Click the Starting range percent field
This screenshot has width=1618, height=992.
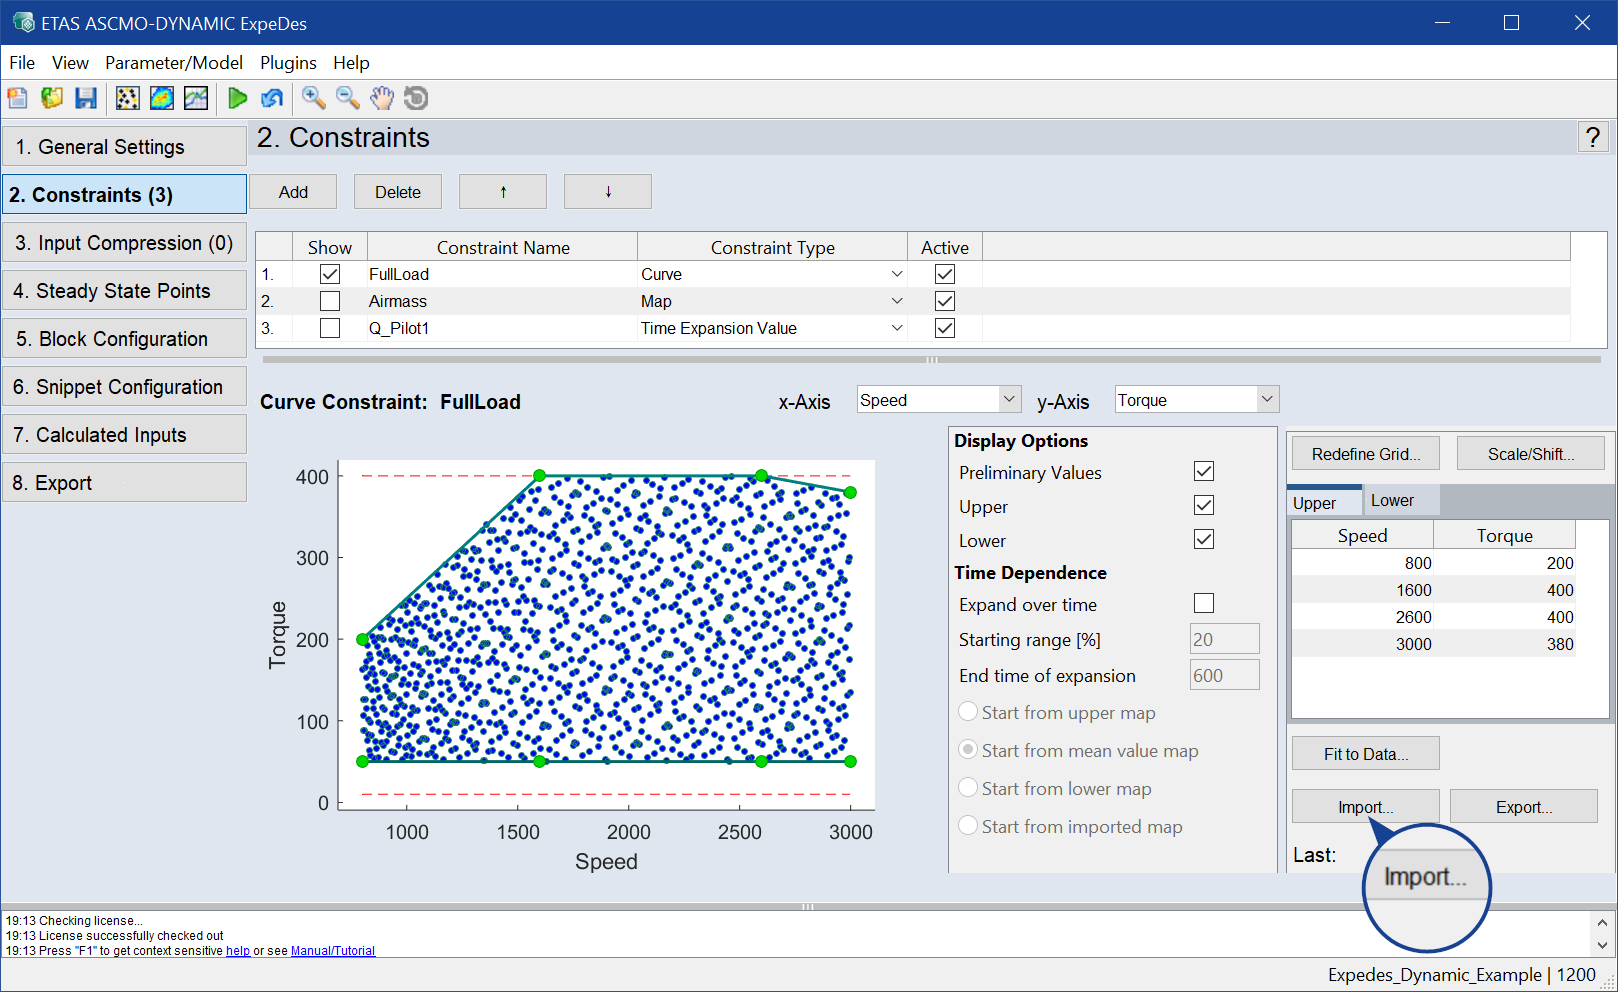(x=1224, y=640)
